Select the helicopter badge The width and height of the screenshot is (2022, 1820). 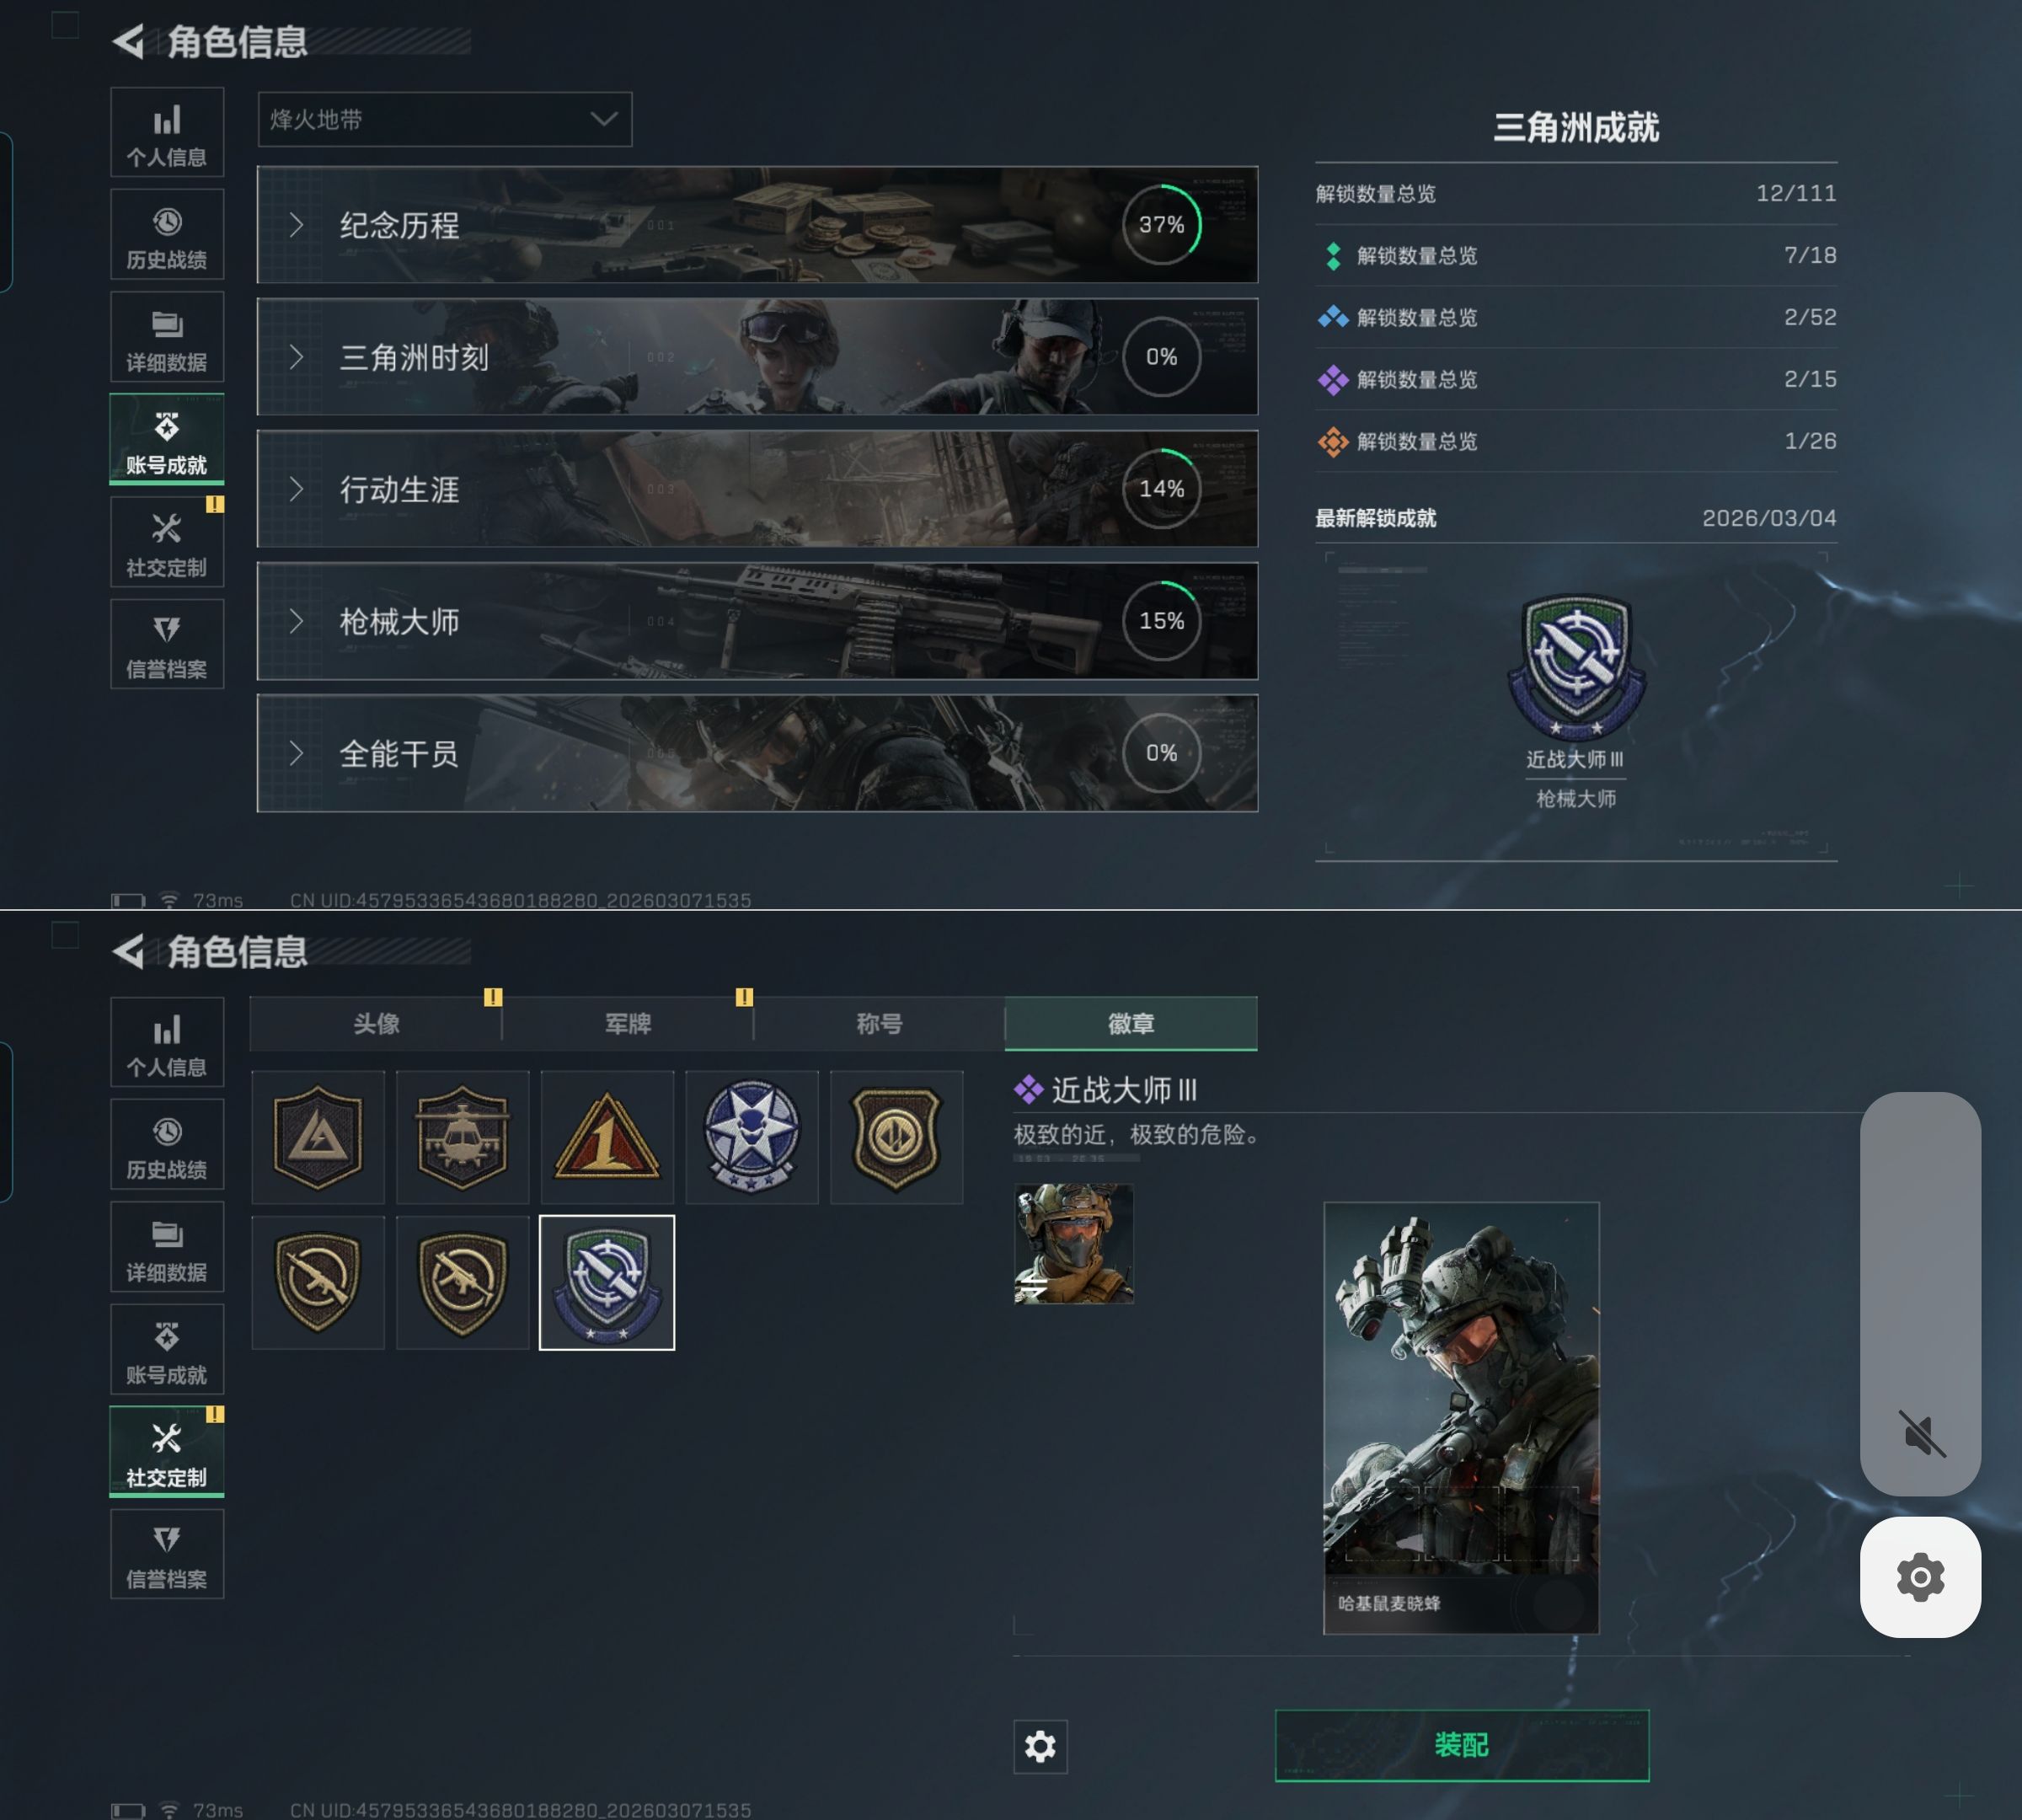462,1137
